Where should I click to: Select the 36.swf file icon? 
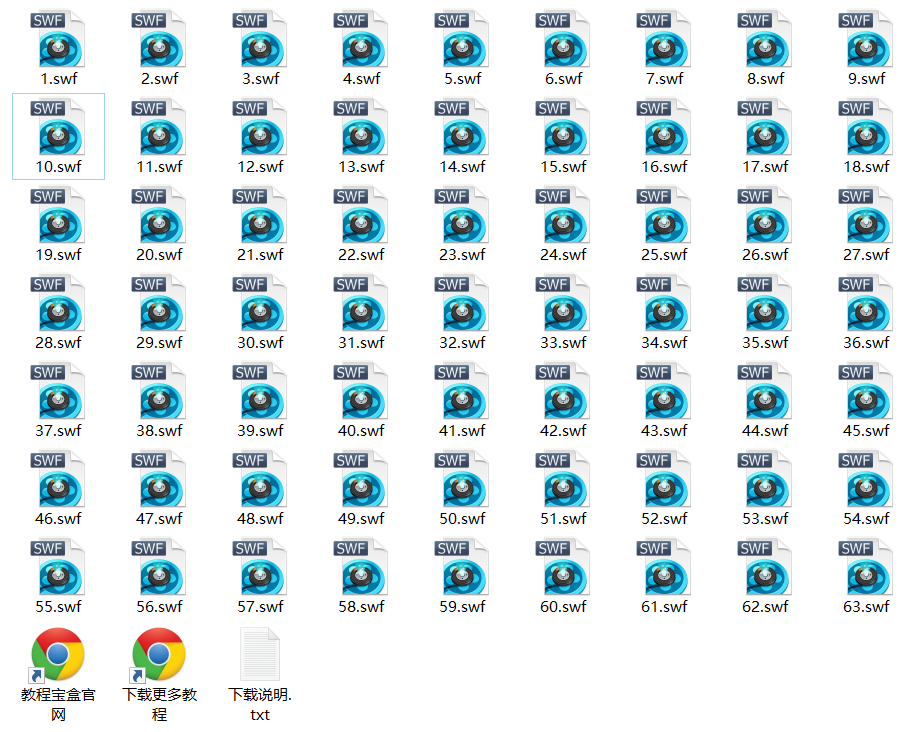pos(866,302)
